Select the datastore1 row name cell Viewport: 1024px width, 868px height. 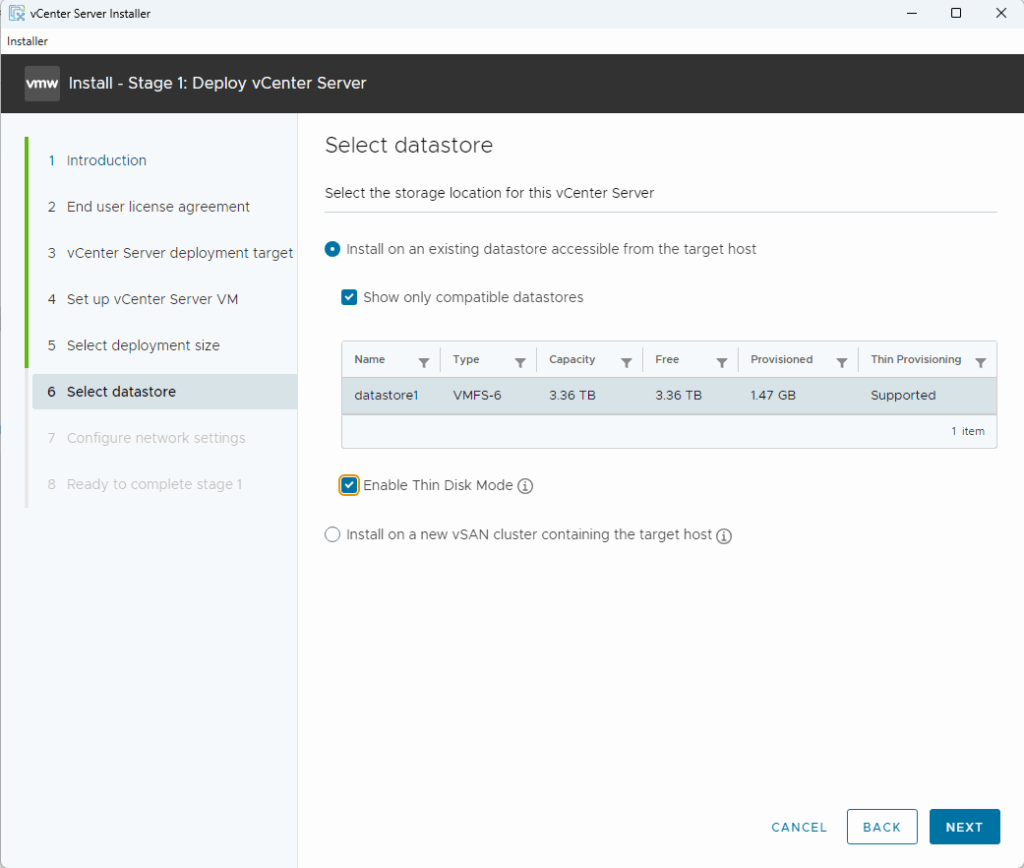point(386,396)
